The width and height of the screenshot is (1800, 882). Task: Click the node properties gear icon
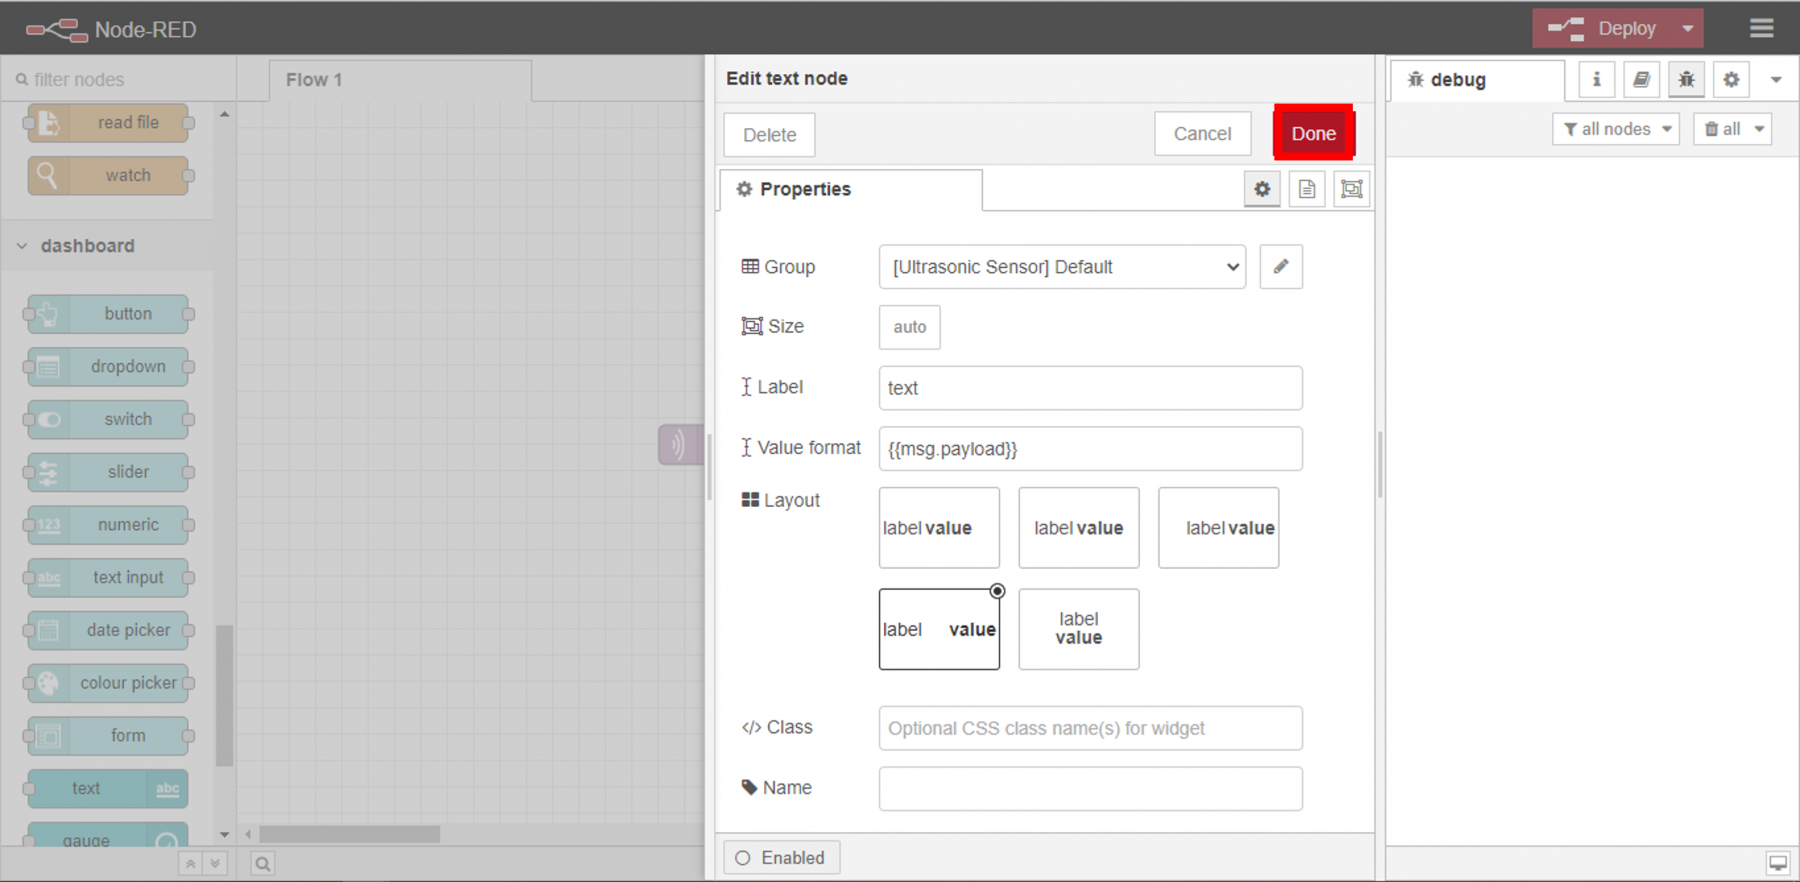[x=1262, y=189]
